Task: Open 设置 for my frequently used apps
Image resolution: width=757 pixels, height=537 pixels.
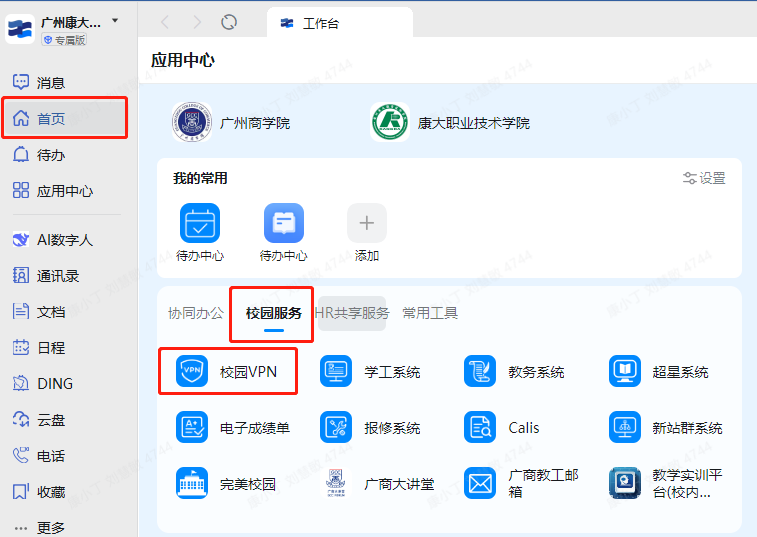Action: pyautogui.click(x=704, y=178)
